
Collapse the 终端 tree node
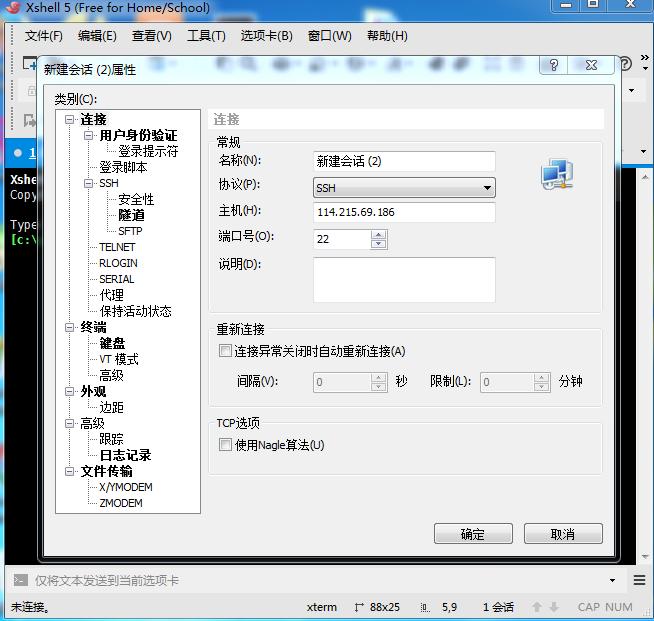pos(69,327)
